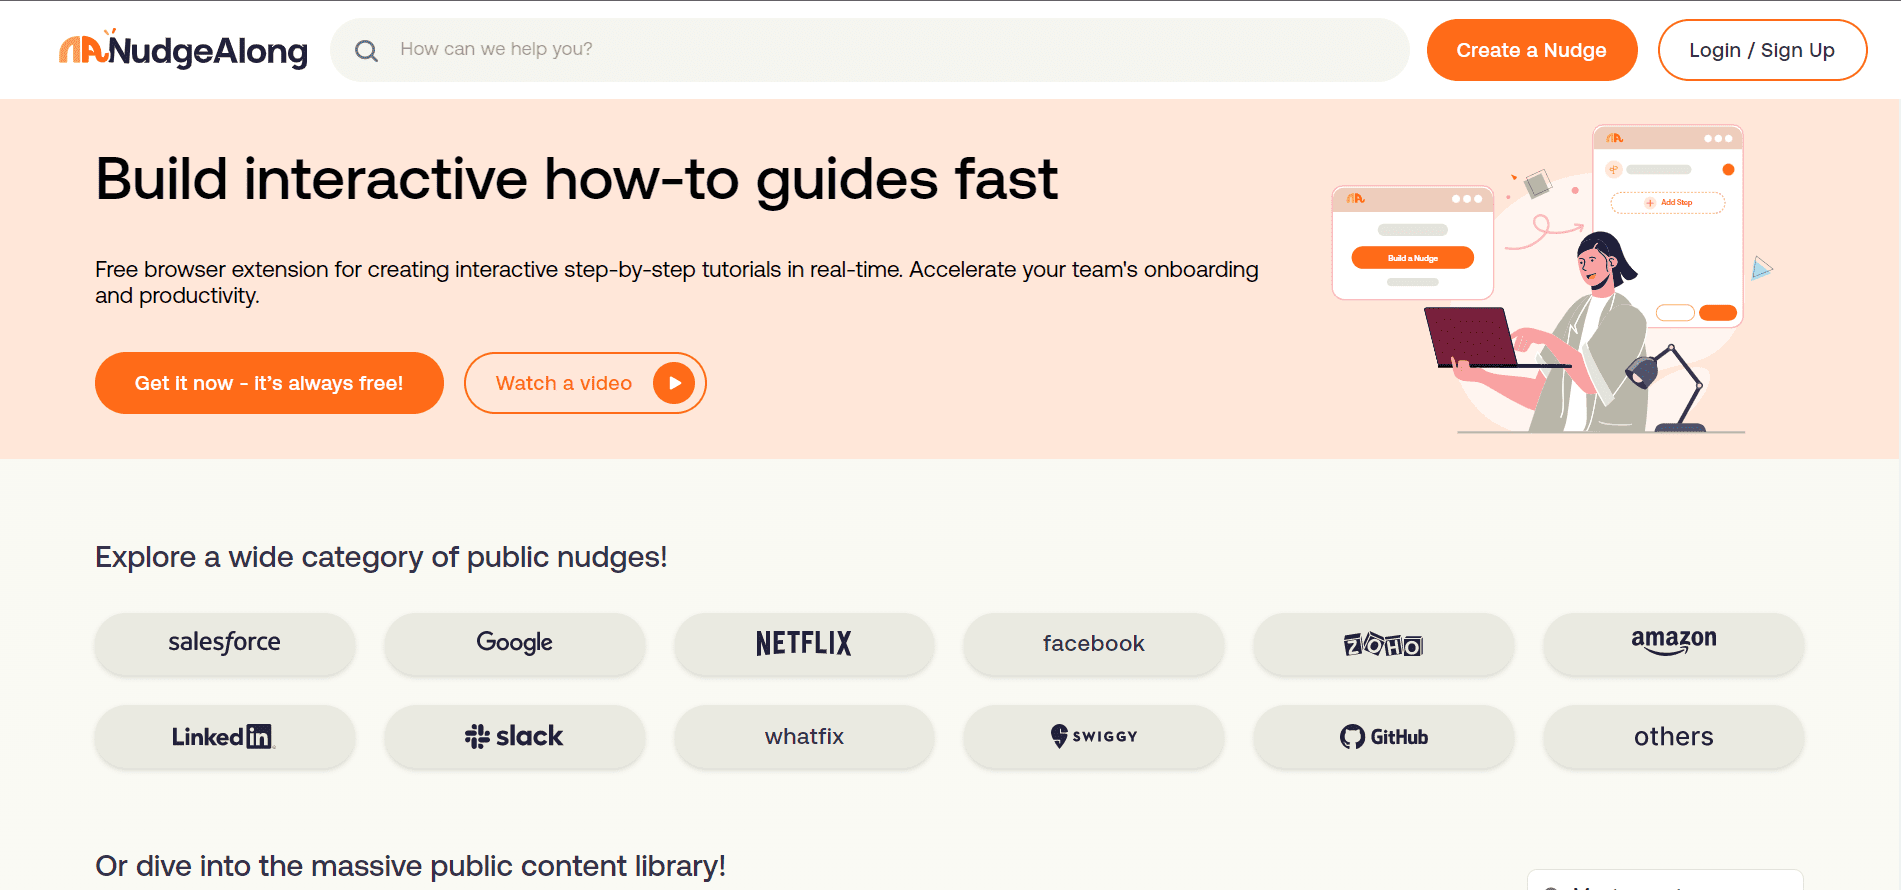Screen dimensions: 1901x890
Task: Choose the whatfix category
Action: (x=804, y=737)
